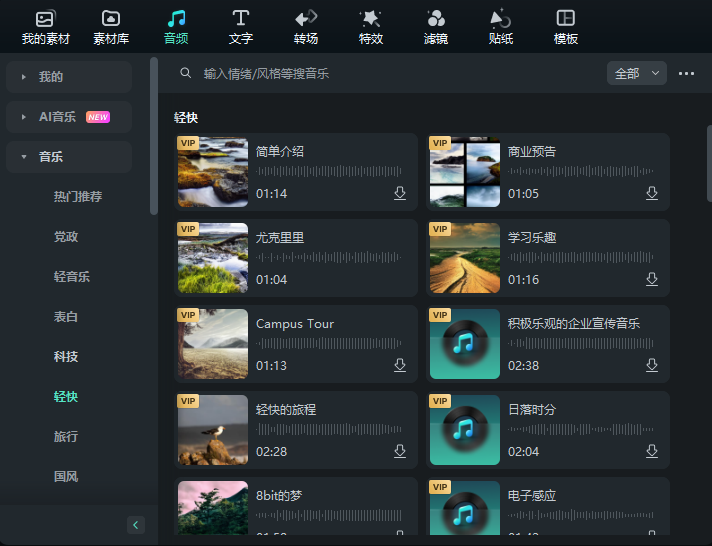The image size is (712, 546).
Task: Collapse the sidebar with the green arrow
Action: click(x=136, y=525)
